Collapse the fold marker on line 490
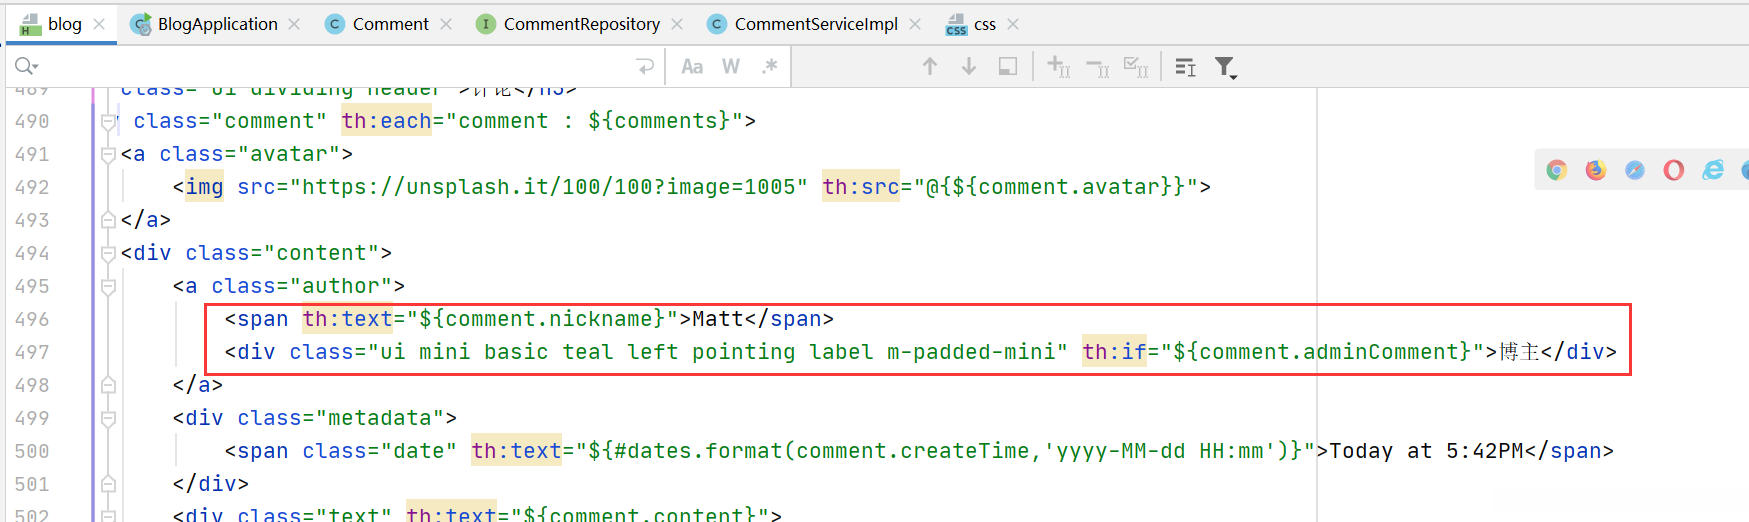The width and height of the screenshot is (1749, 522). pos(108,121)
